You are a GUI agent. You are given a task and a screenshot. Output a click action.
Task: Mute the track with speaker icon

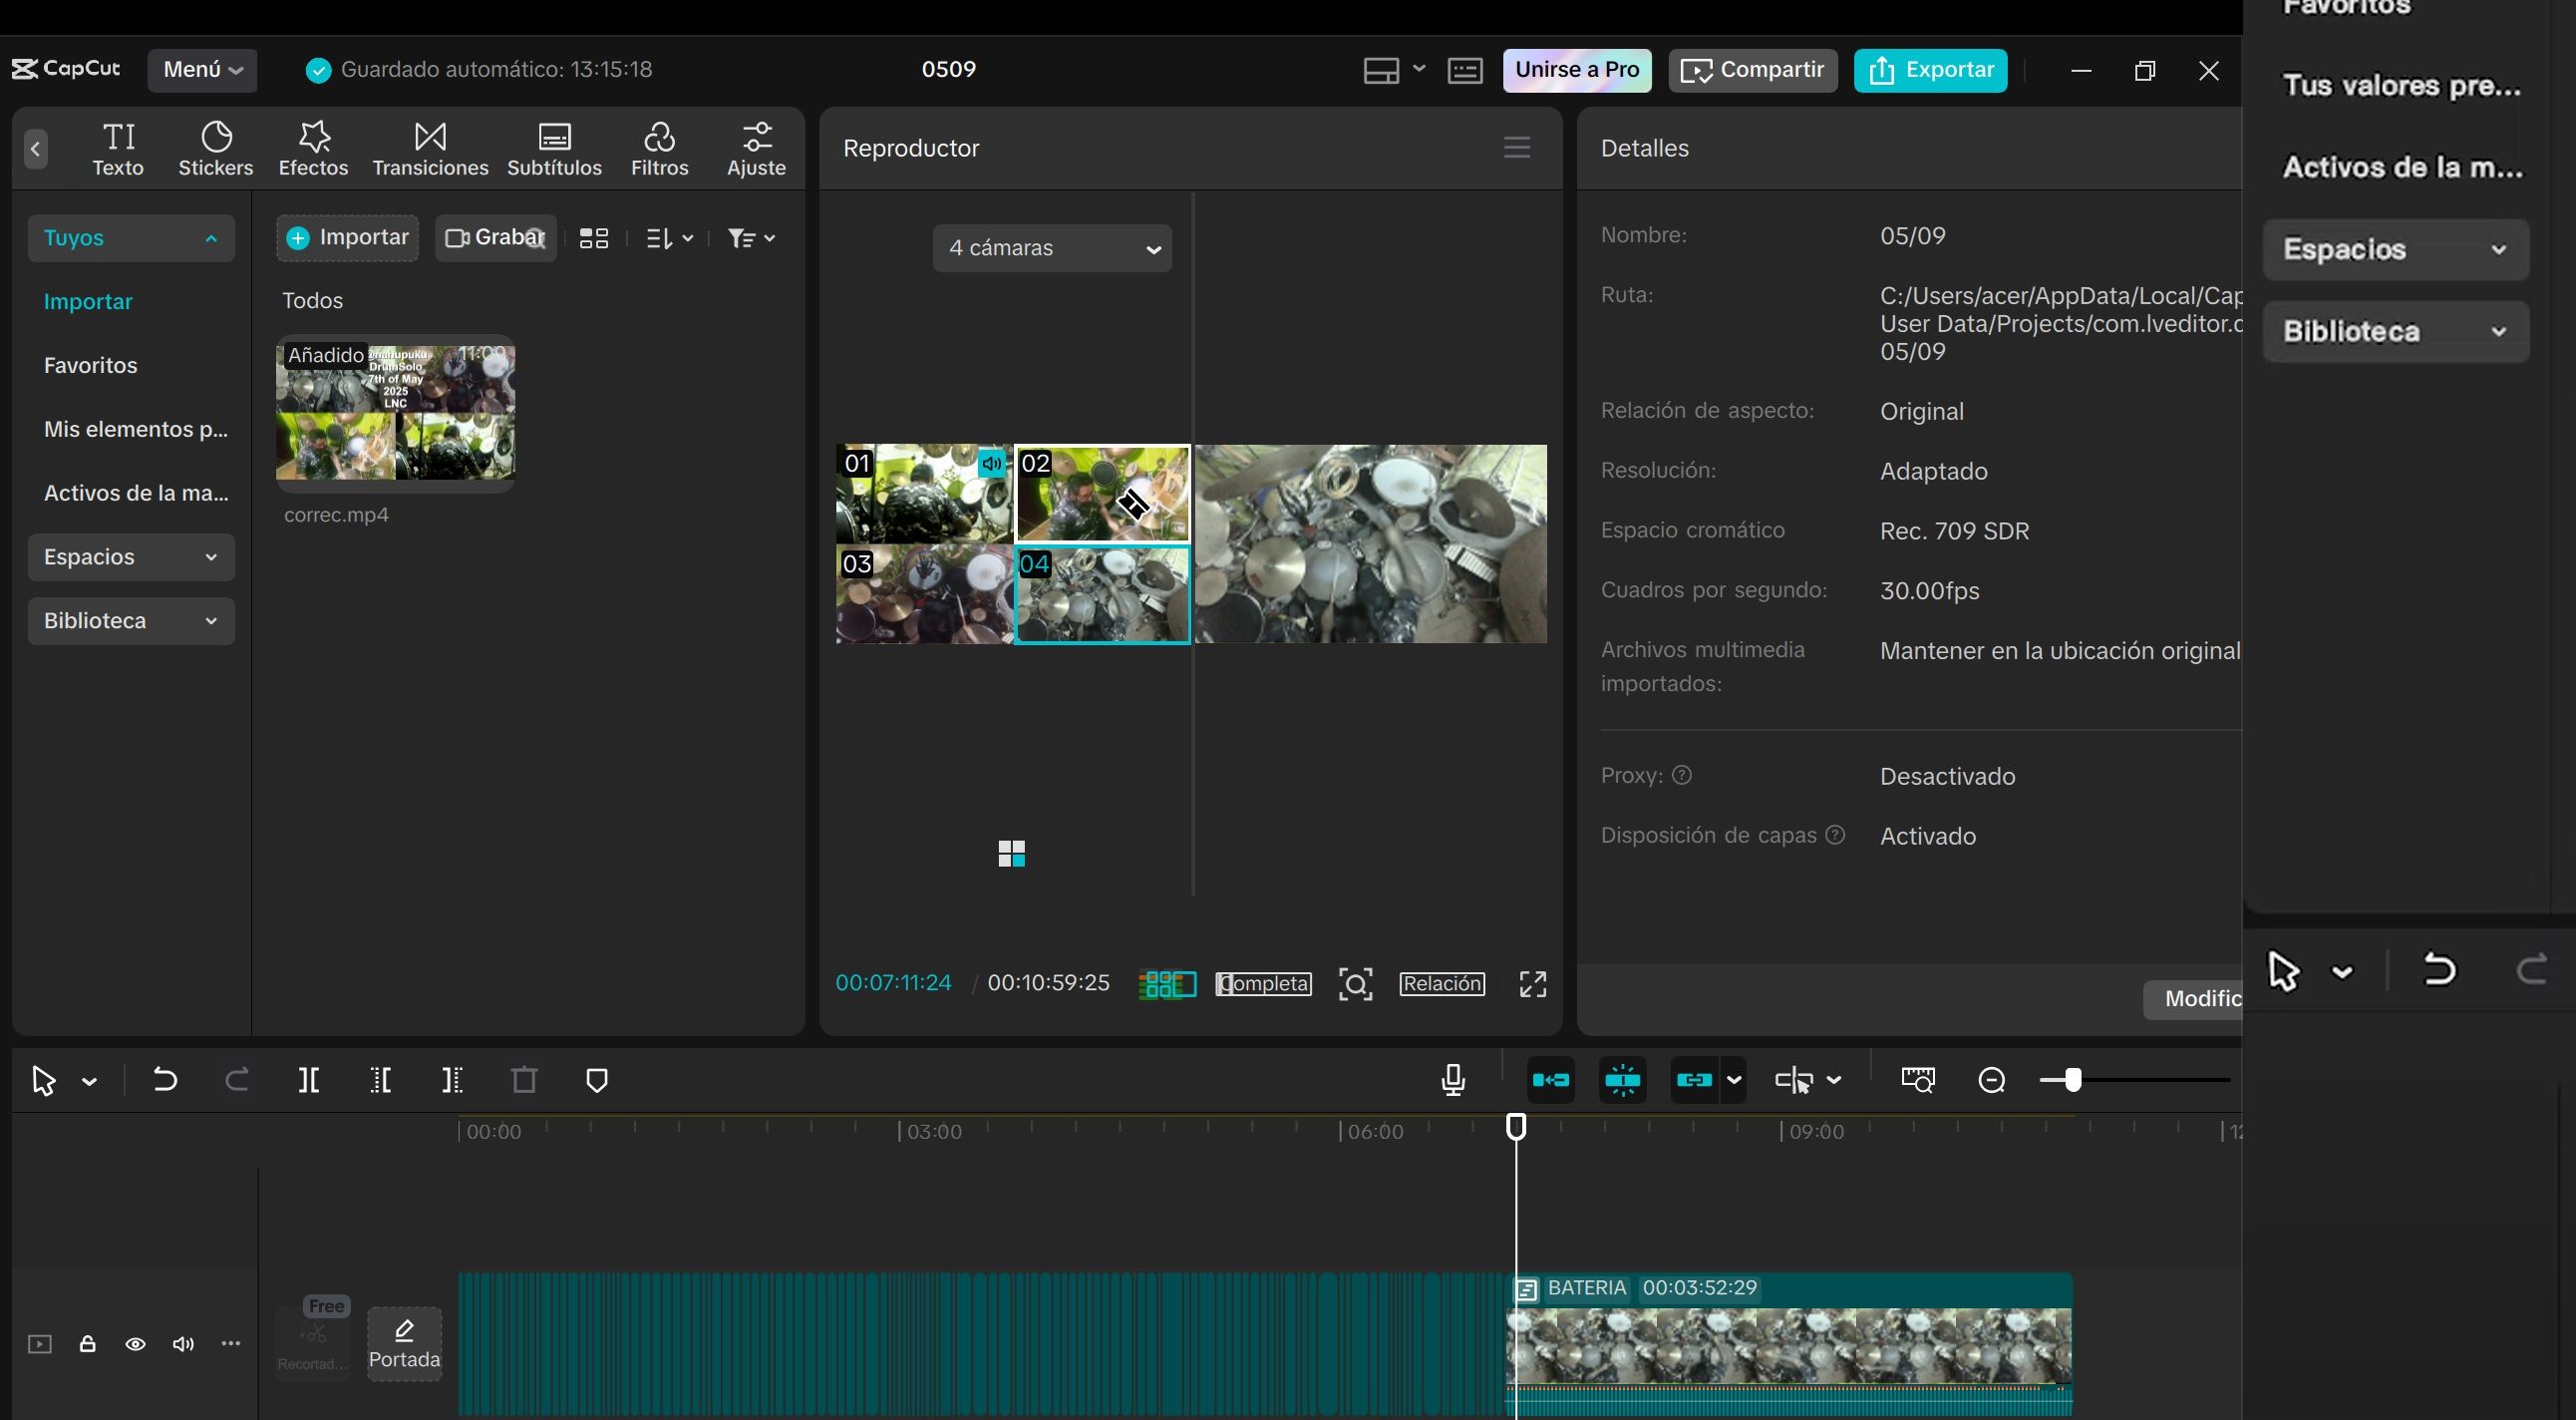182,1344
